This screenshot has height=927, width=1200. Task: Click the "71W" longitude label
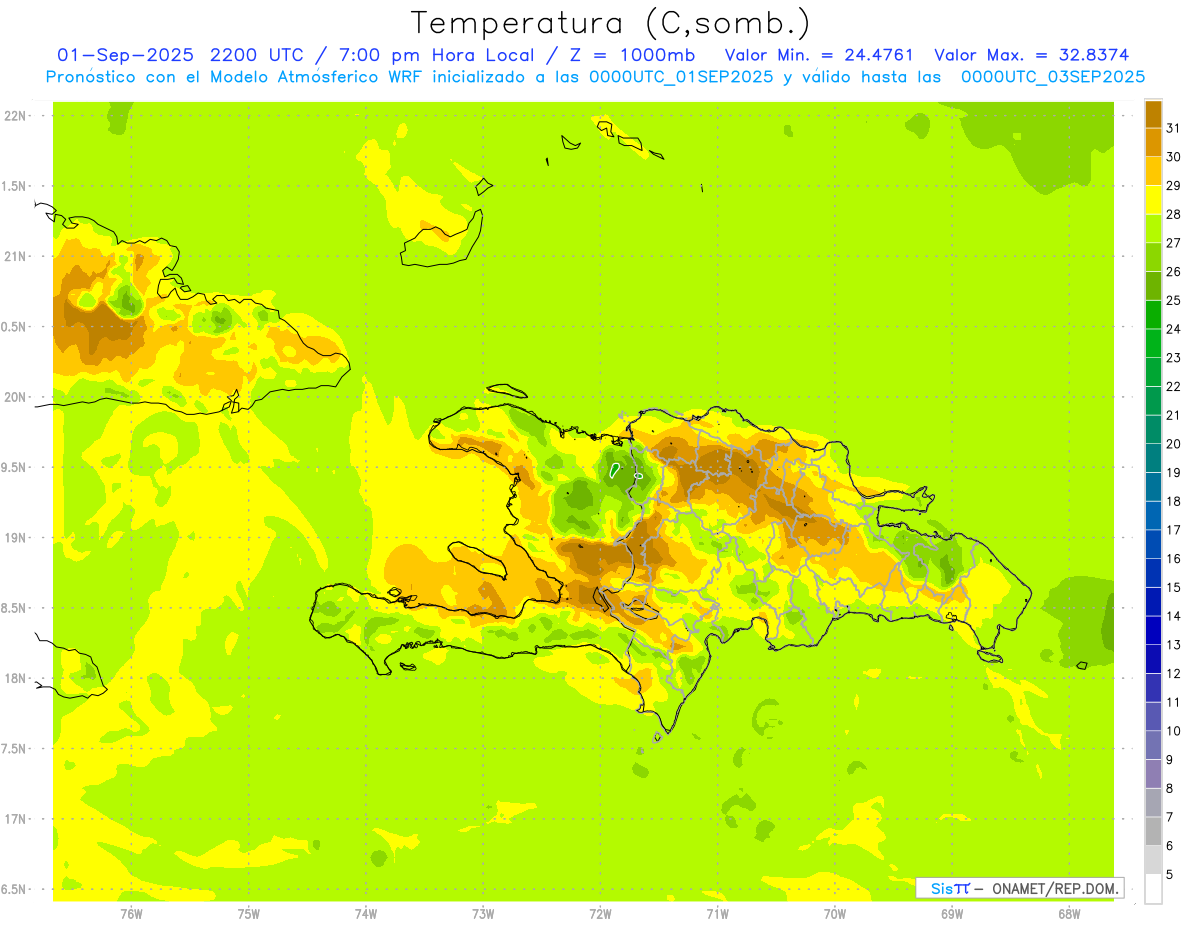click(x=717, y=913)
